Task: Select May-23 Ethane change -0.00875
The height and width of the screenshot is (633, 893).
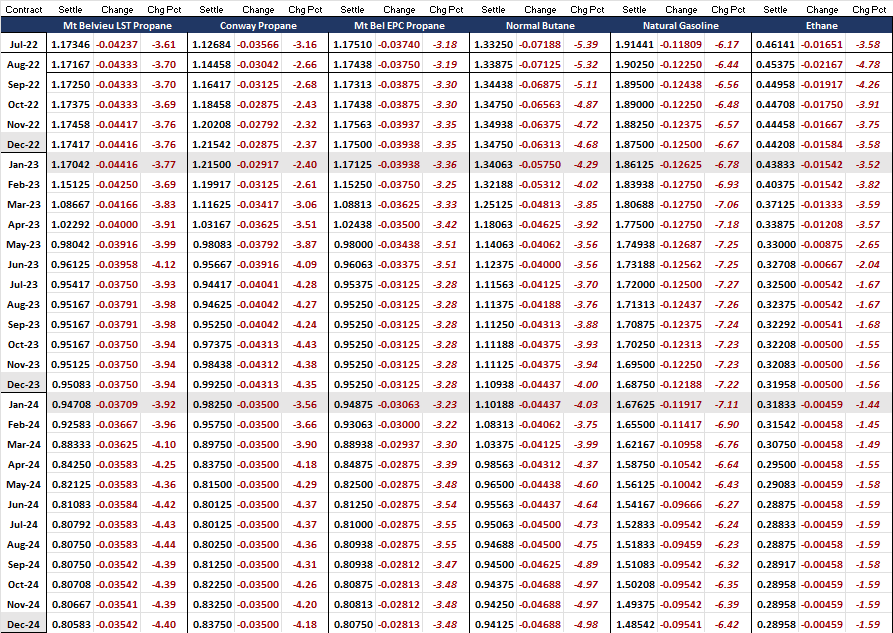Action: click(822, 244)
